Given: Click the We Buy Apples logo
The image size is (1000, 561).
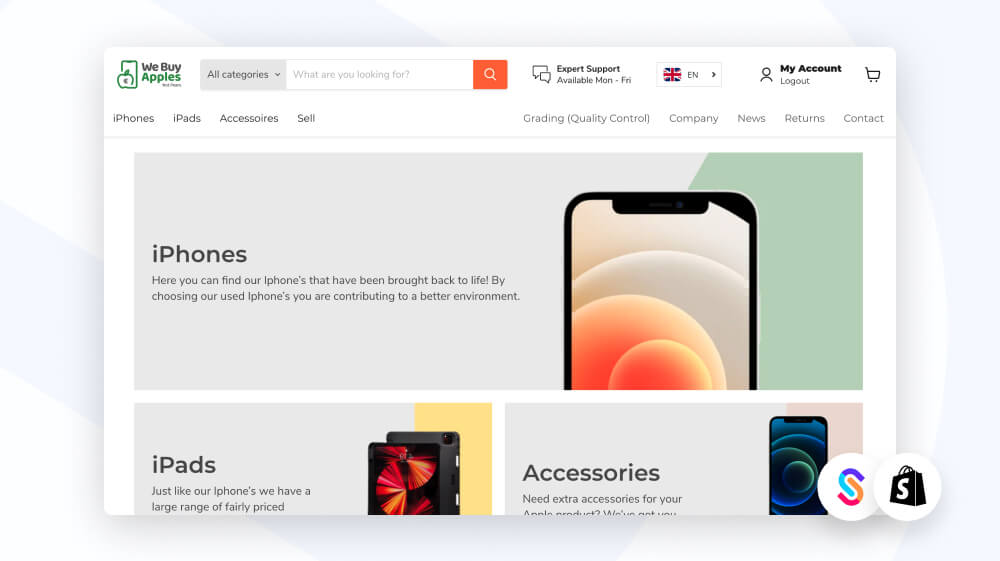Looking at the screenshot, I should coord(149,75).
